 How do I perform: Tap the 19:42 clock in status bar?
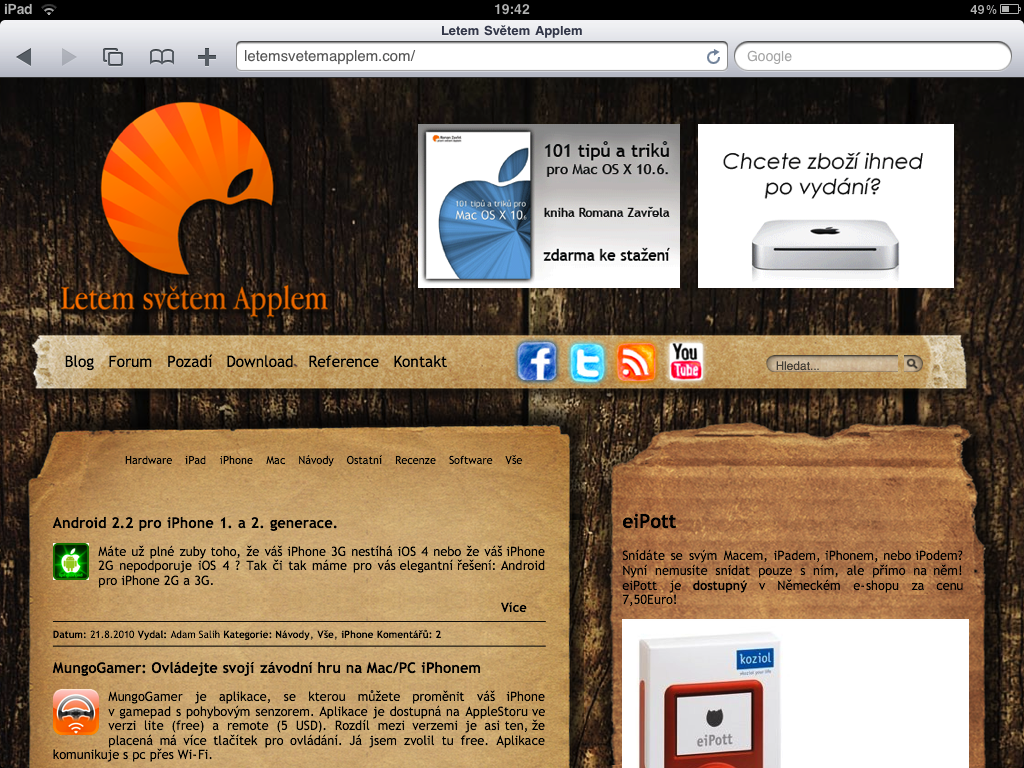pyautogui.click(x=512, y=9)
